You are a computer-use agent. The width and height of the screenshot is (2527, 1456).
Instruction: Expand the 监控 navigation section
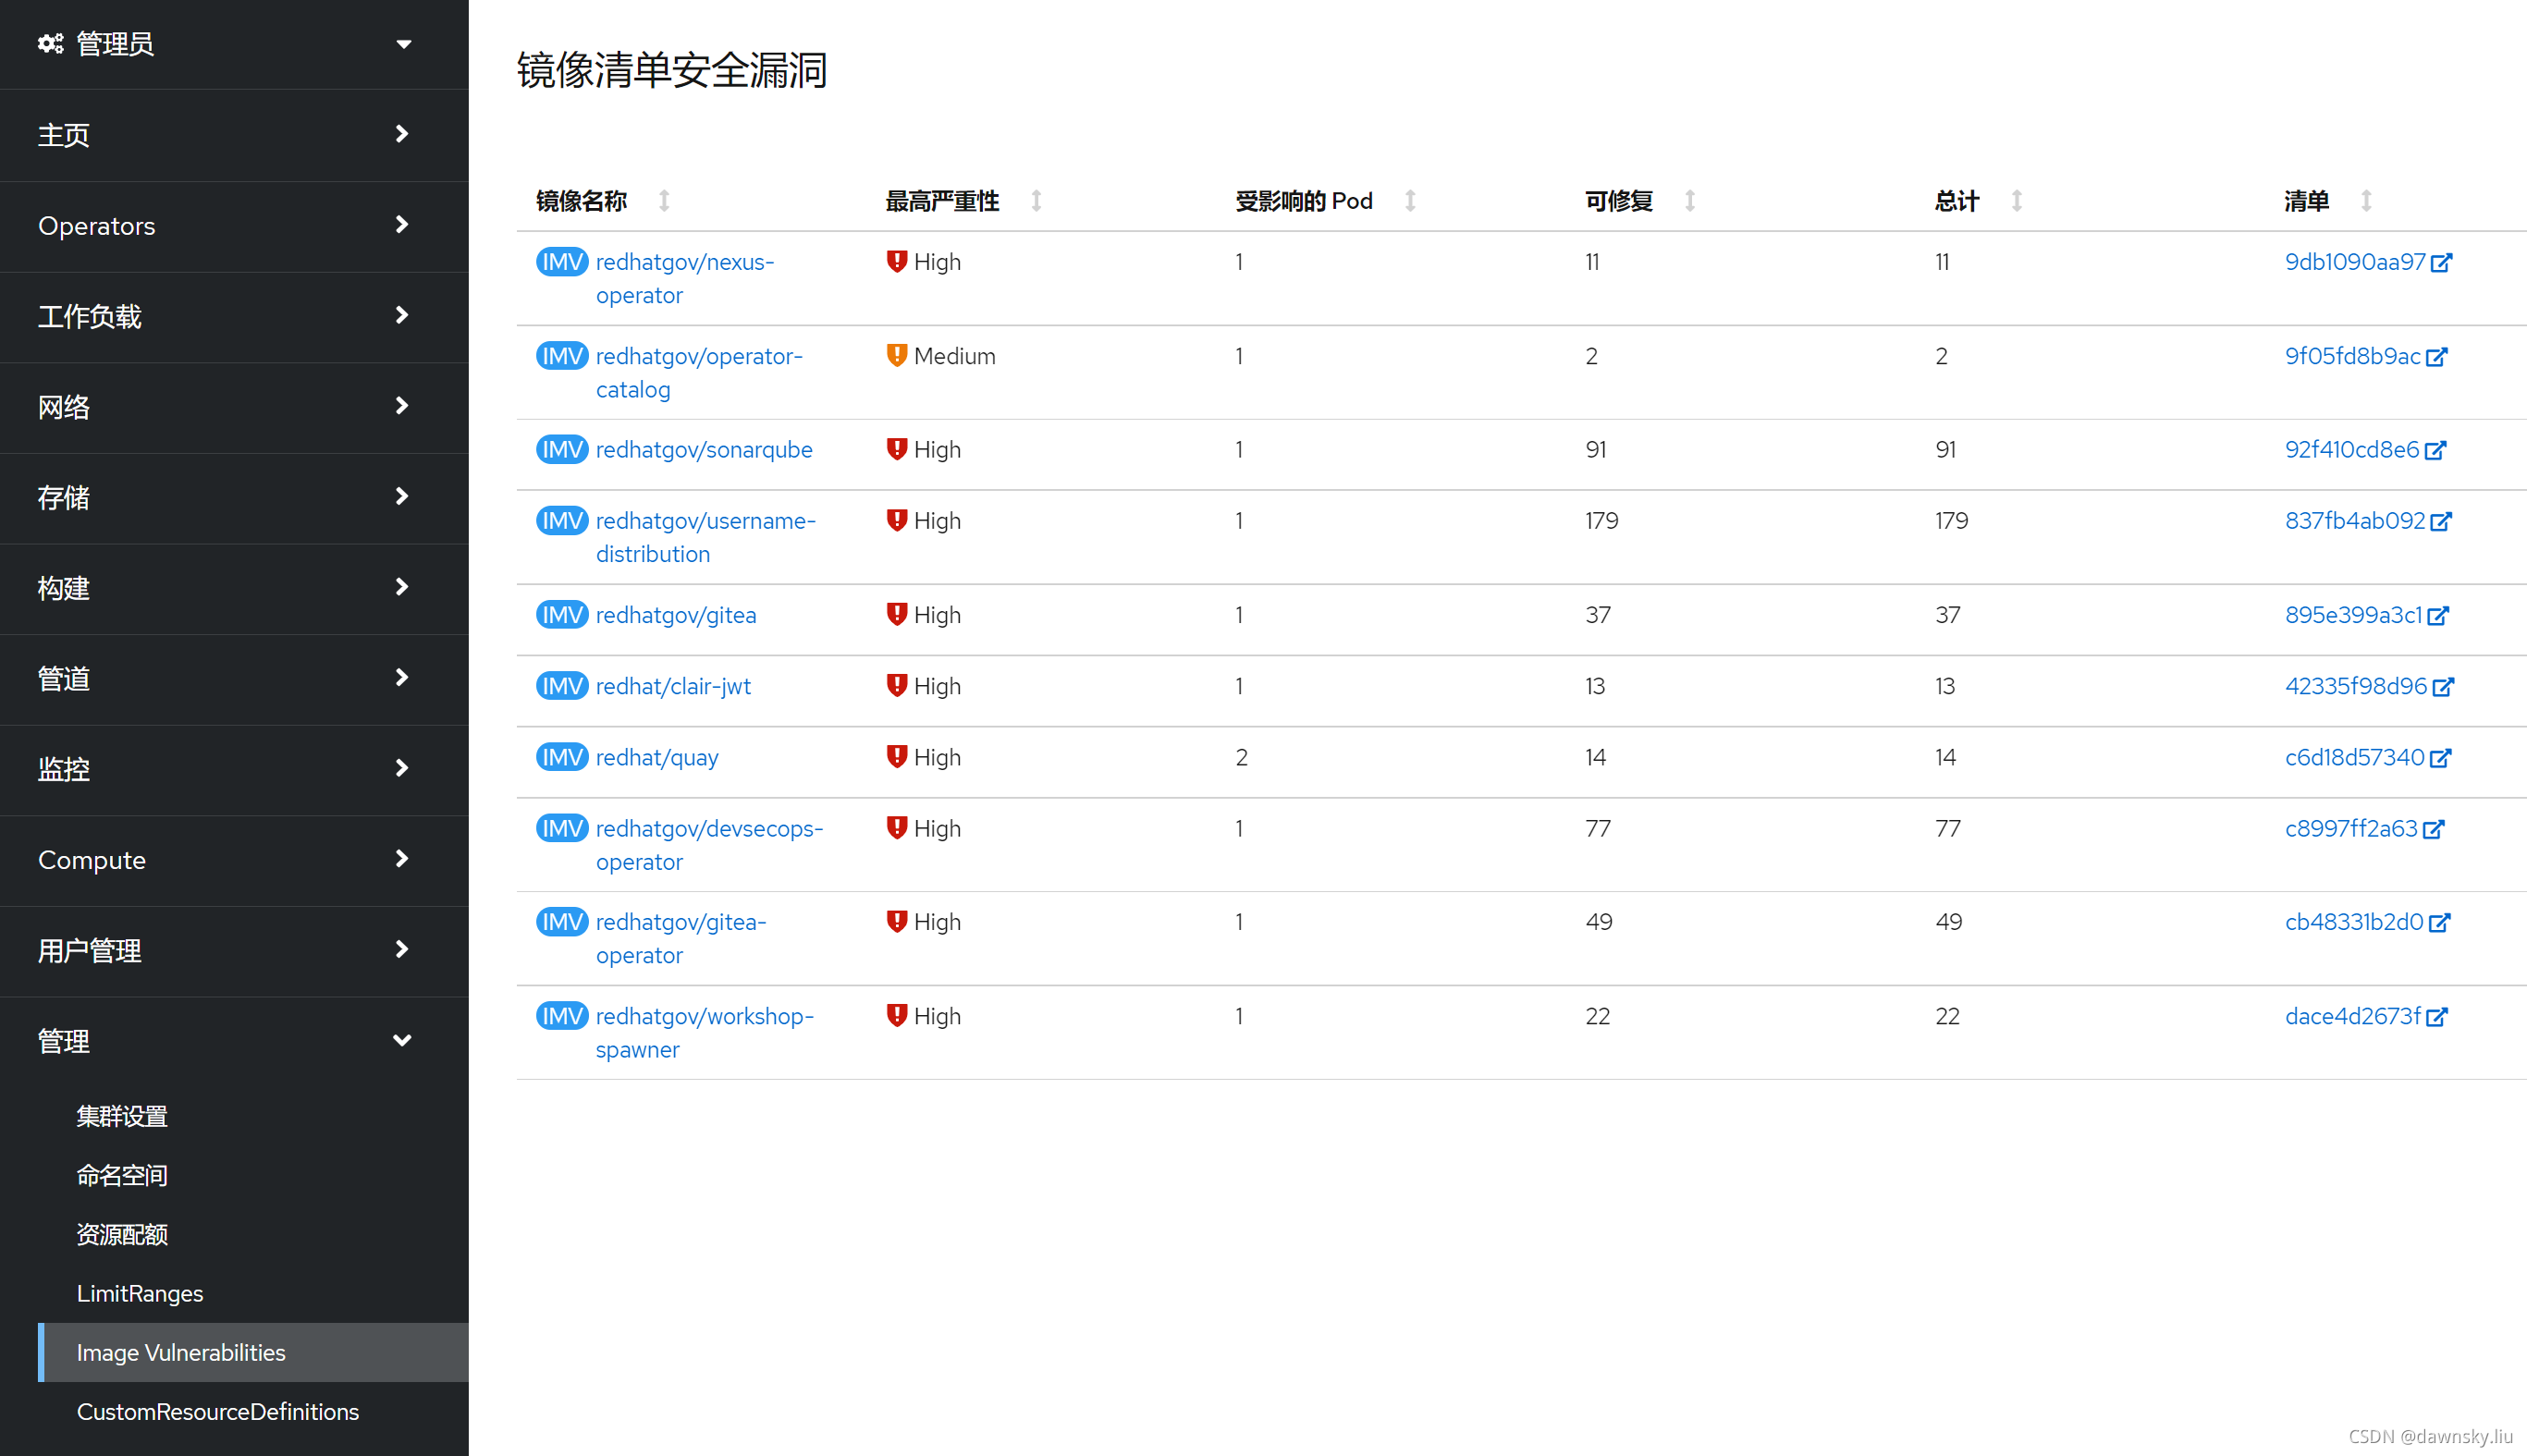point(234,769)
